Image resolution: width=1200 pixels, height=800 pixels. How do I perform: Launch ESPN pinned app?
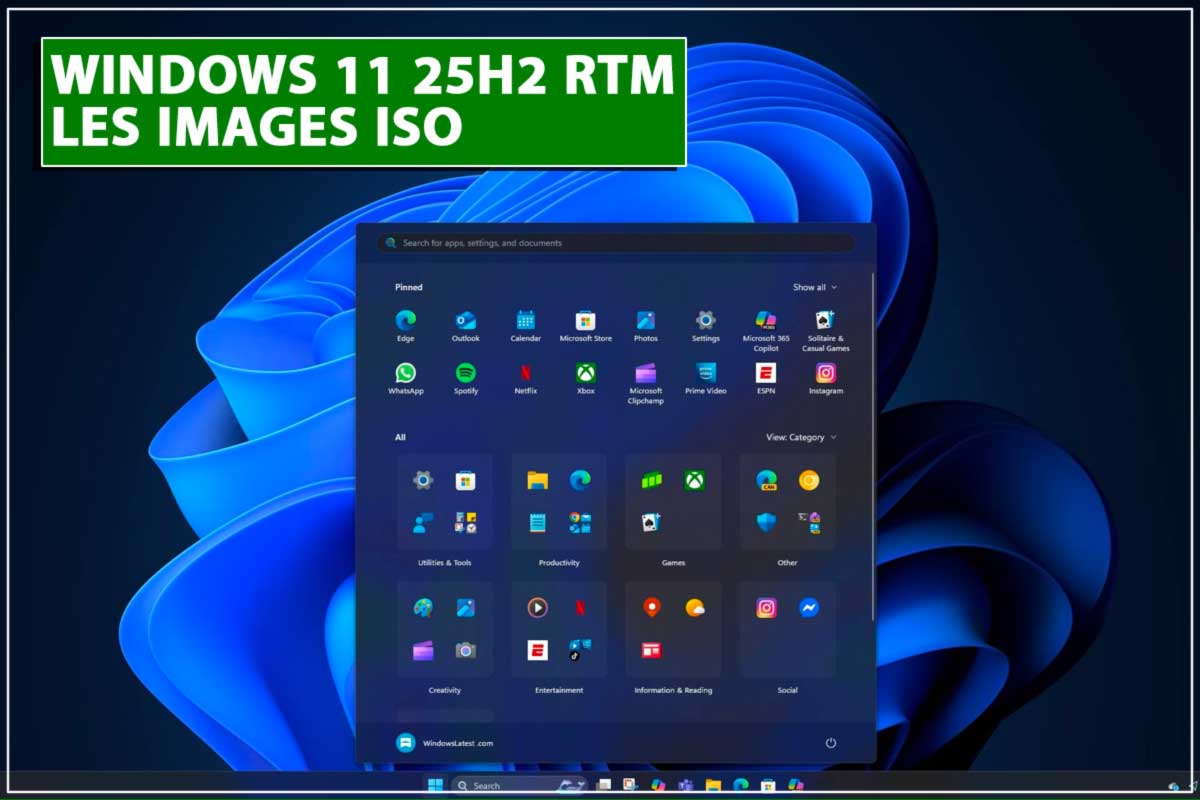pos(766,374)
